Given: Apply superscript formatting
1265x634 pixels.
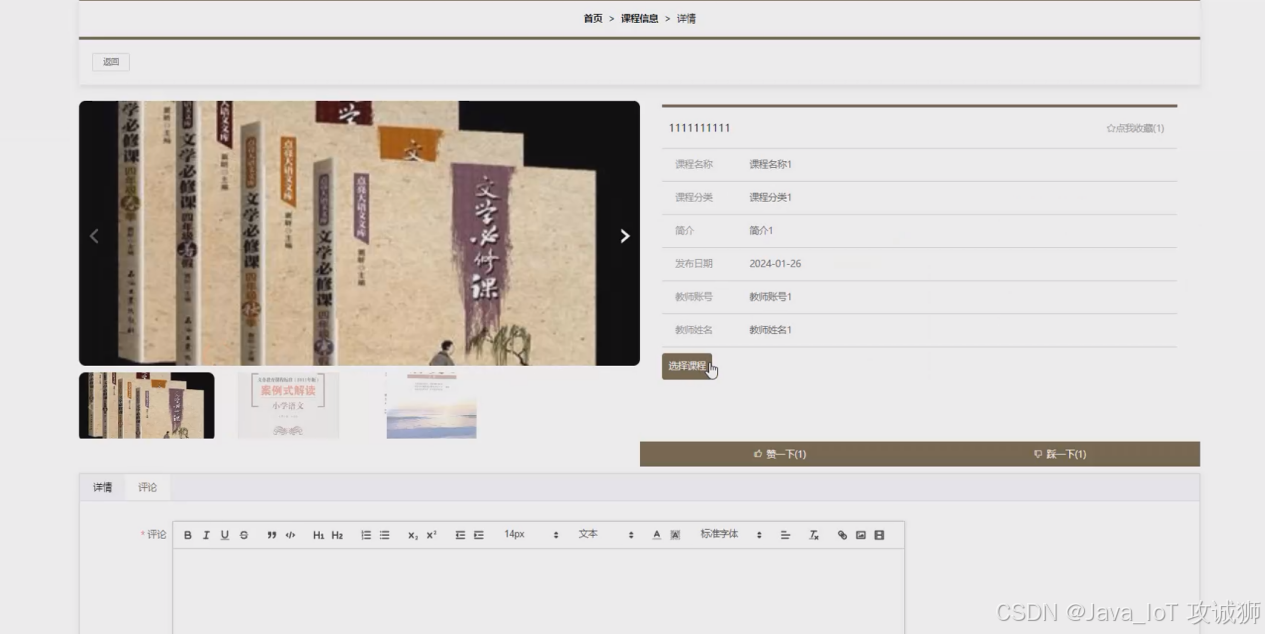Looking at the screenshot, I should tap(431, 535).
